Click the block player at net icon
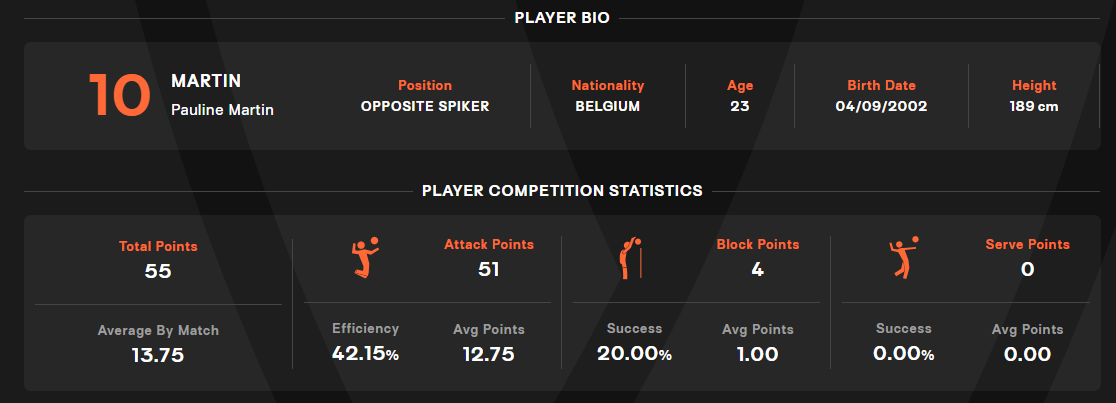1116x403 pixels. tap(631, 259)
